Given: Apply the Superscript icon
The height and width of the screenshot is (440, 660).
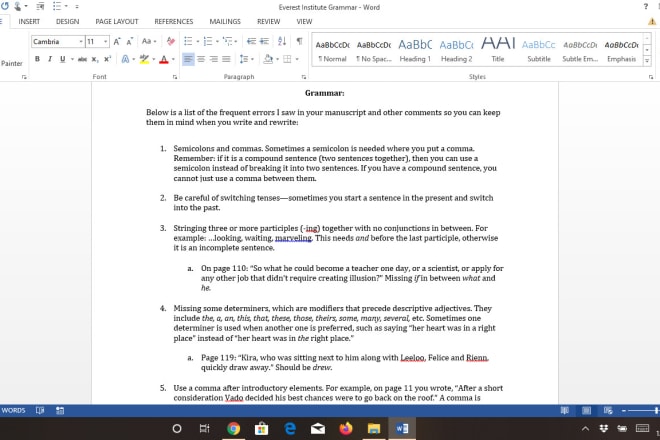Looking at the screenshot, I should pos(109,59).
